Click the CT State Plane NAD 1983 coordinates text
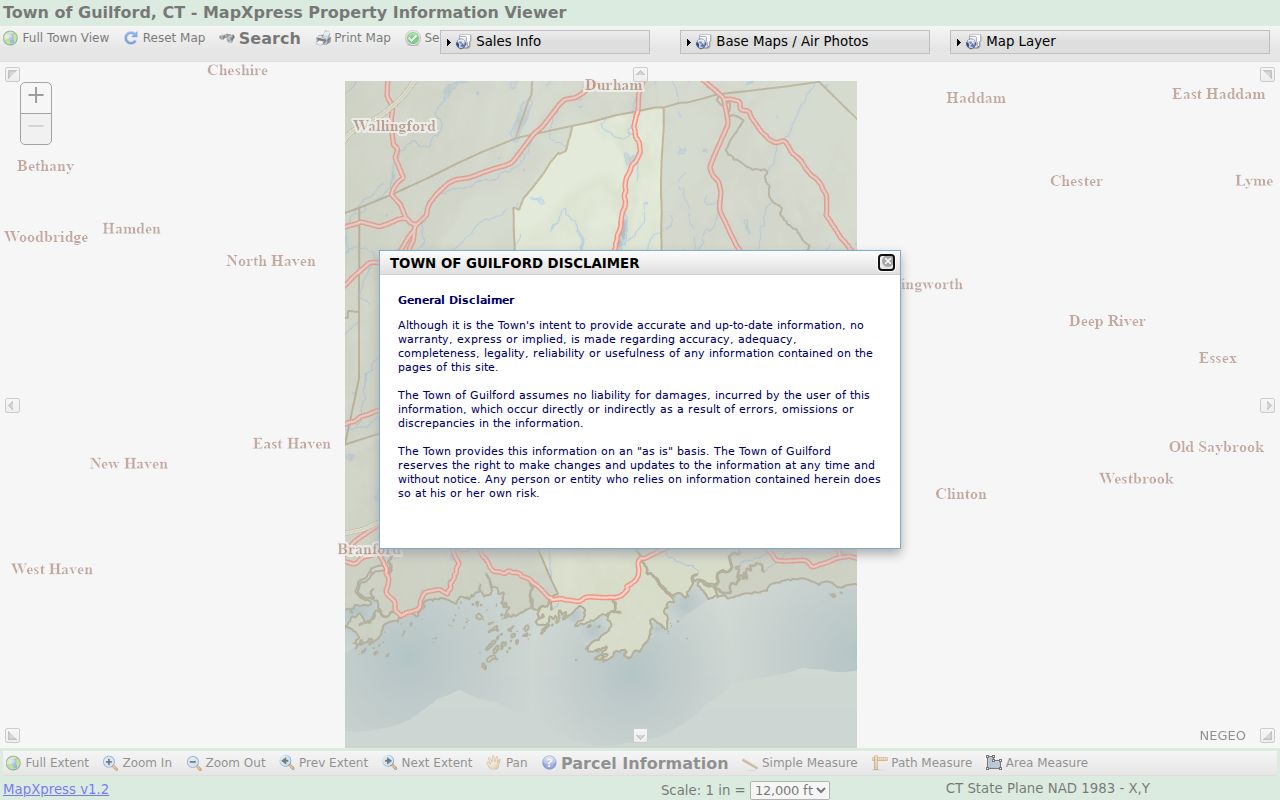The height and width of the screenshot is (800, 1280). pos(1048,788)
